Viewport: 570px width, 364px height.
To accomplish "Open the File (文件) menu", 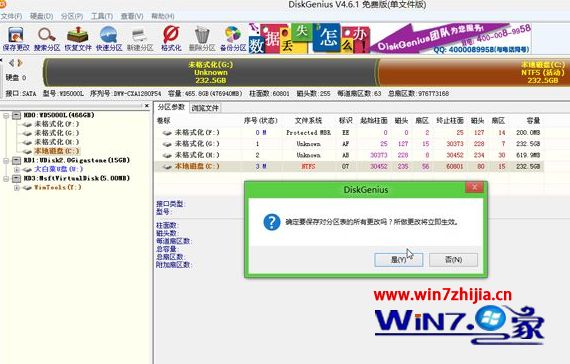I will tap(11, 16).
